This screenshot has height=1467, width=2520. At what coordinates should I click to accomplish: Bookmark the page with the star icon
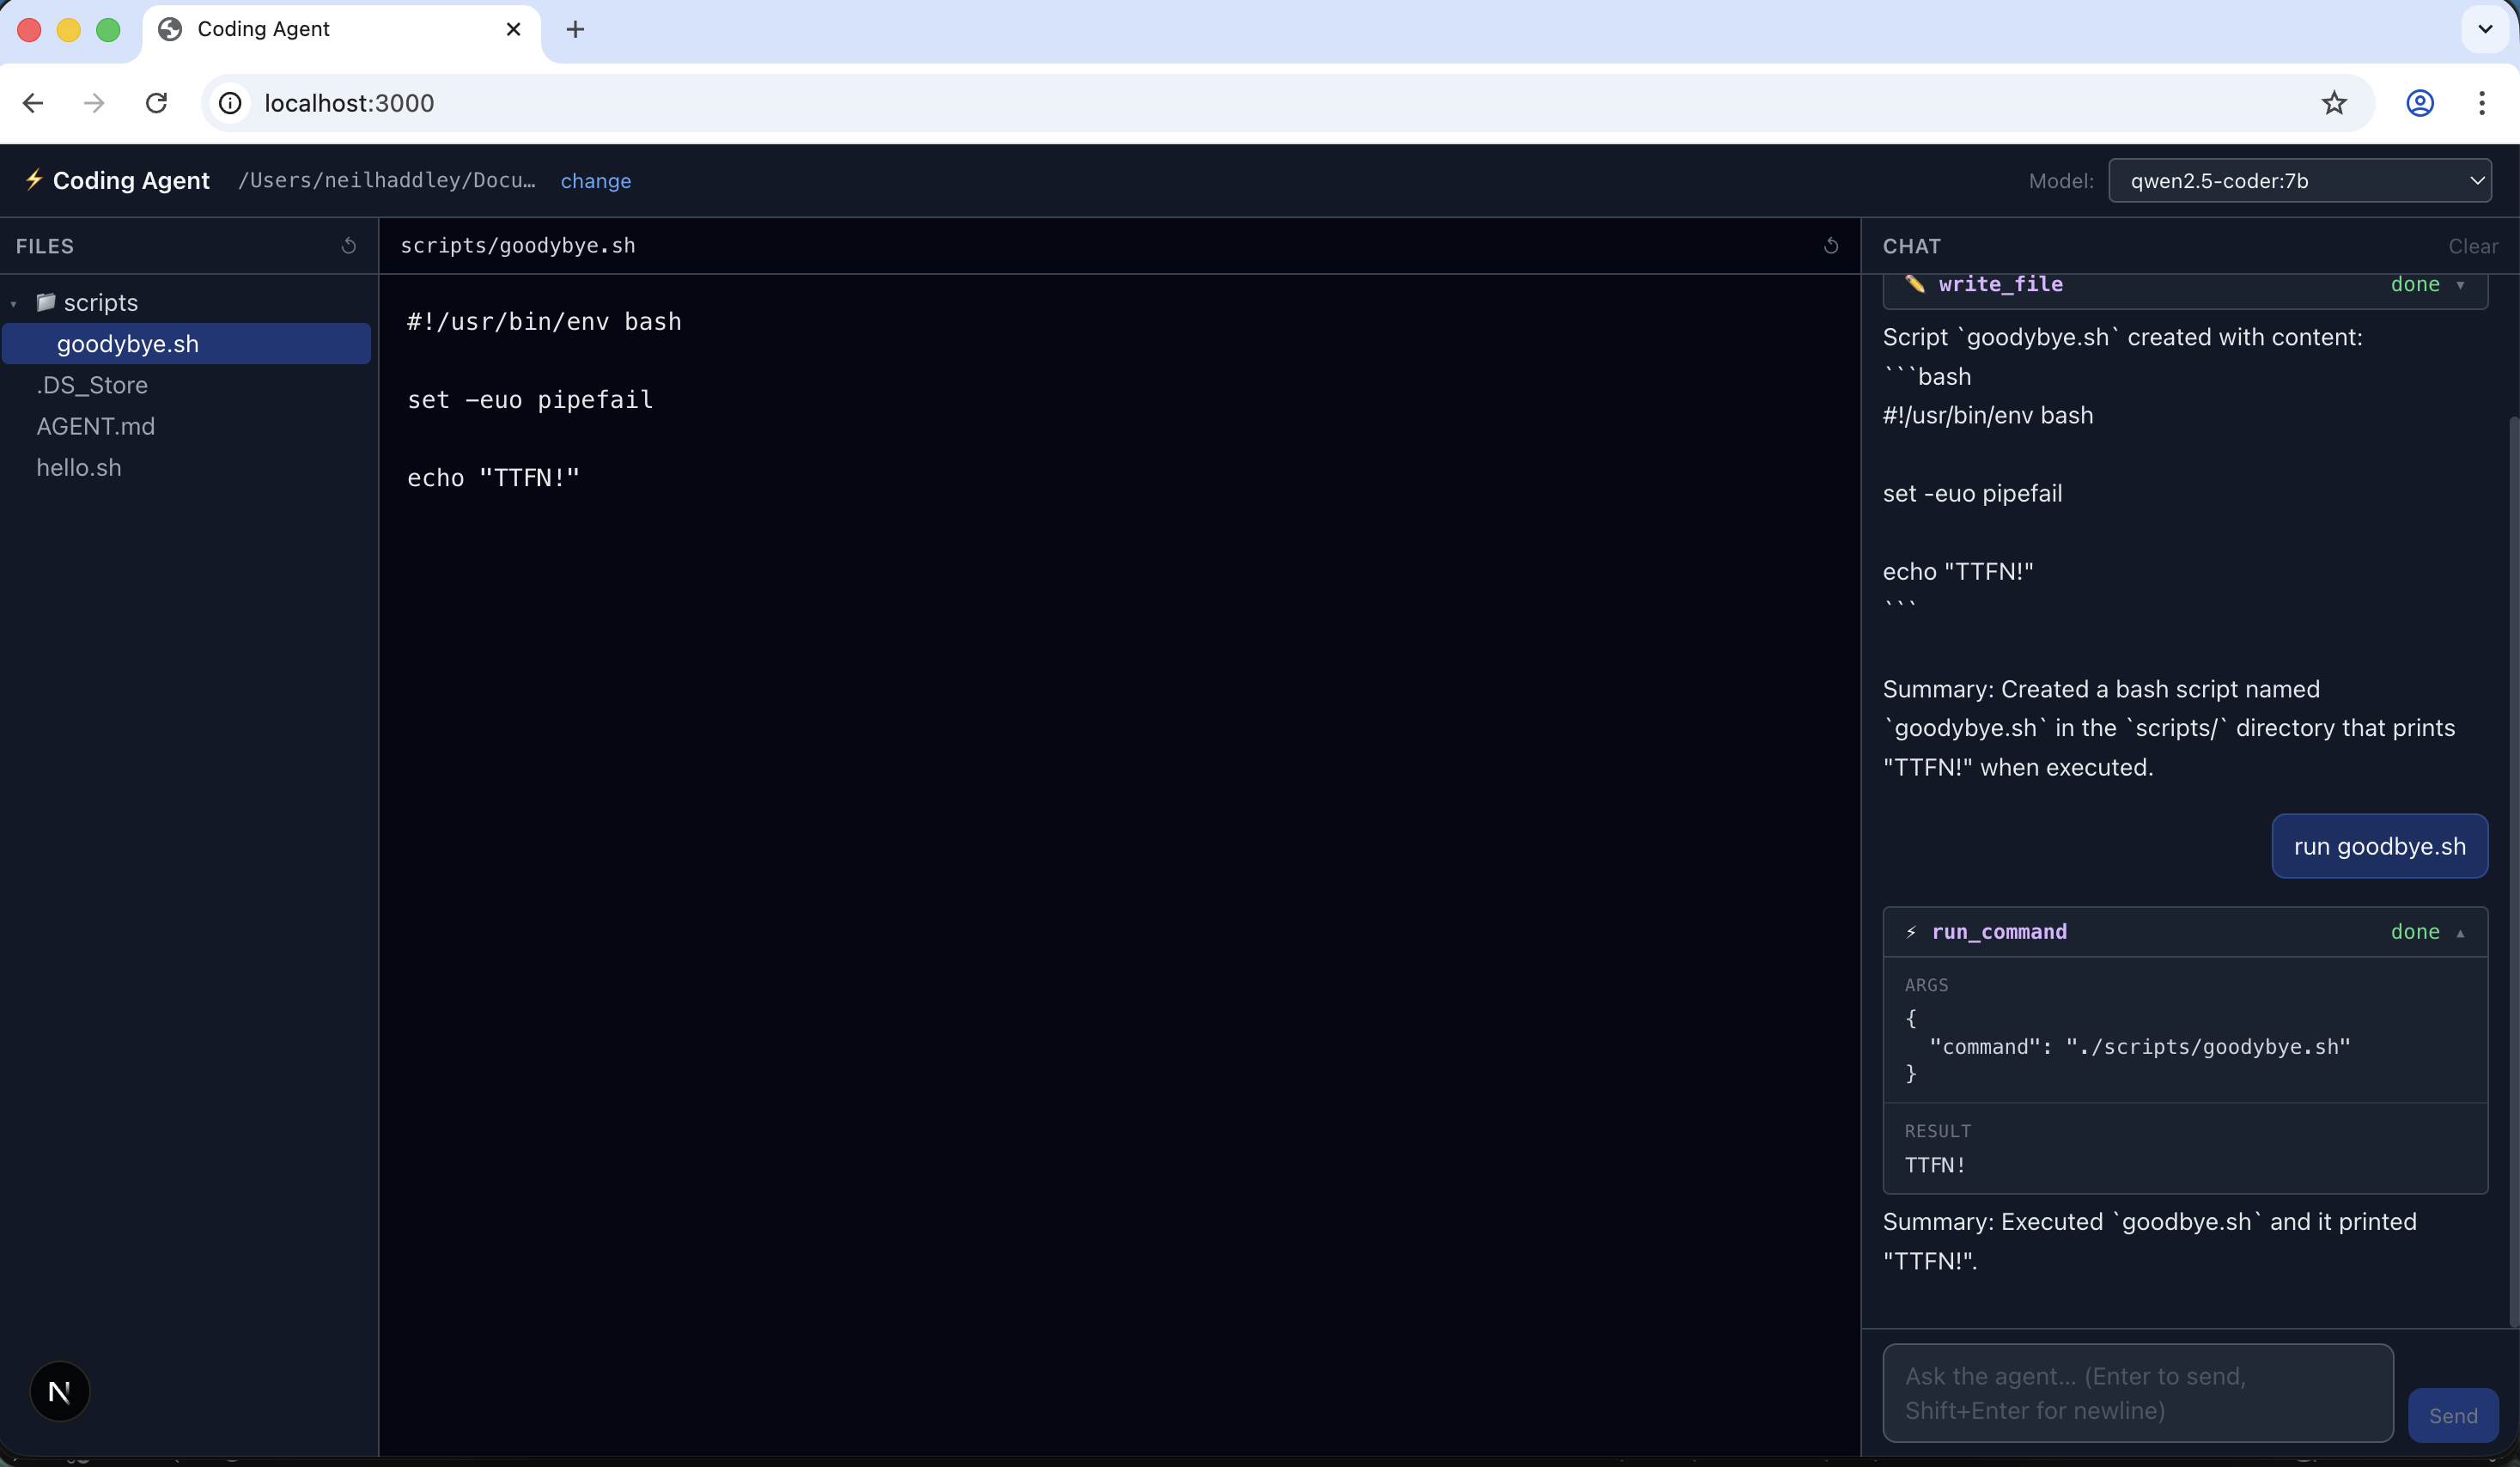click(x=2334, y=102)
